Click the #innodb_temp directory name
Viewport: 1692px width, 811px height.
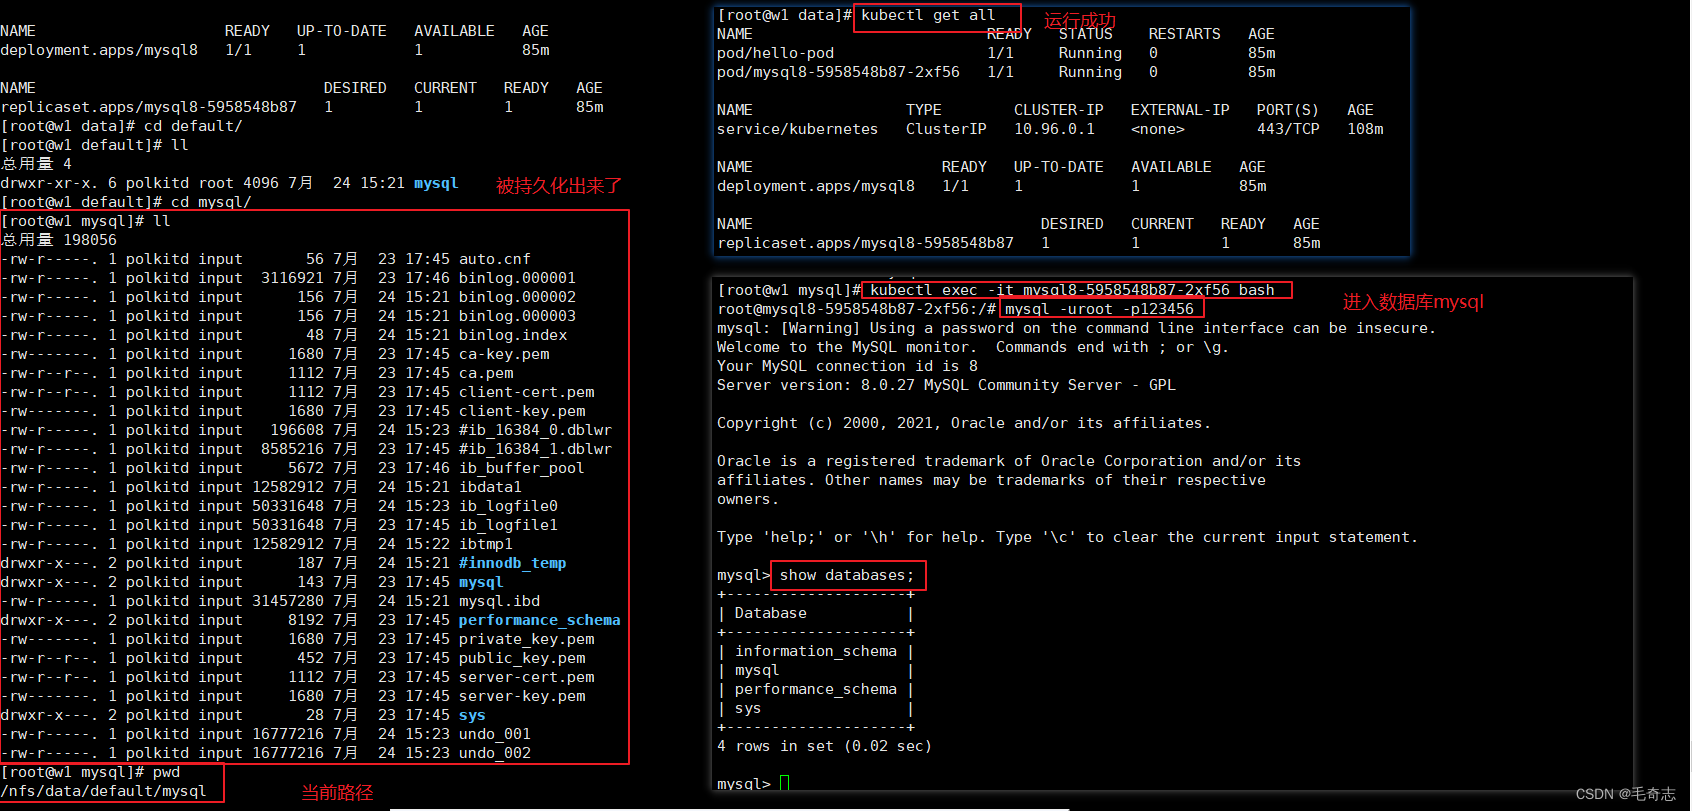coord(513,563)
